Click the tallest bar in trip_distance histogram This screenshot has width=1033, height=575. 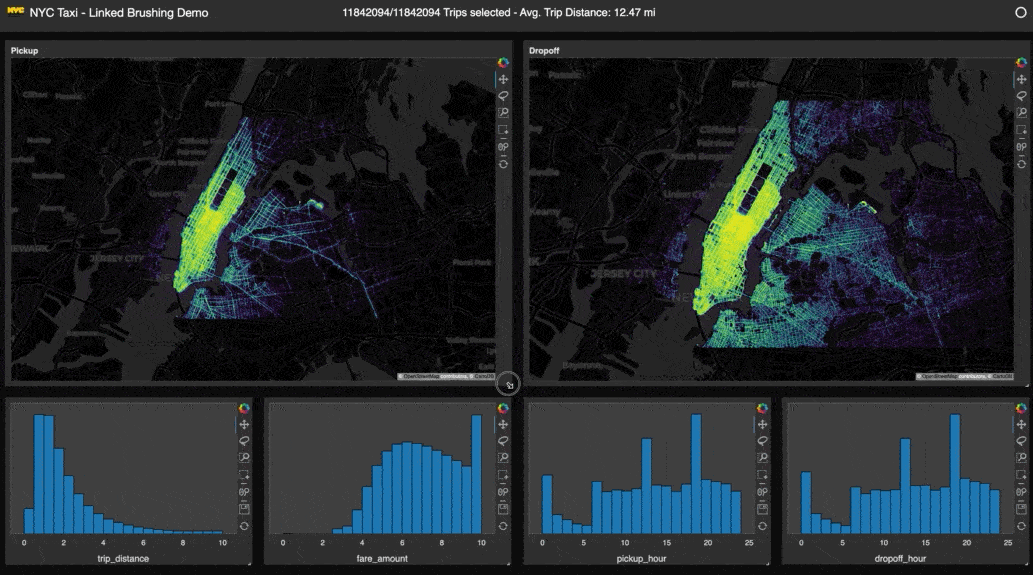click(39, 474)
